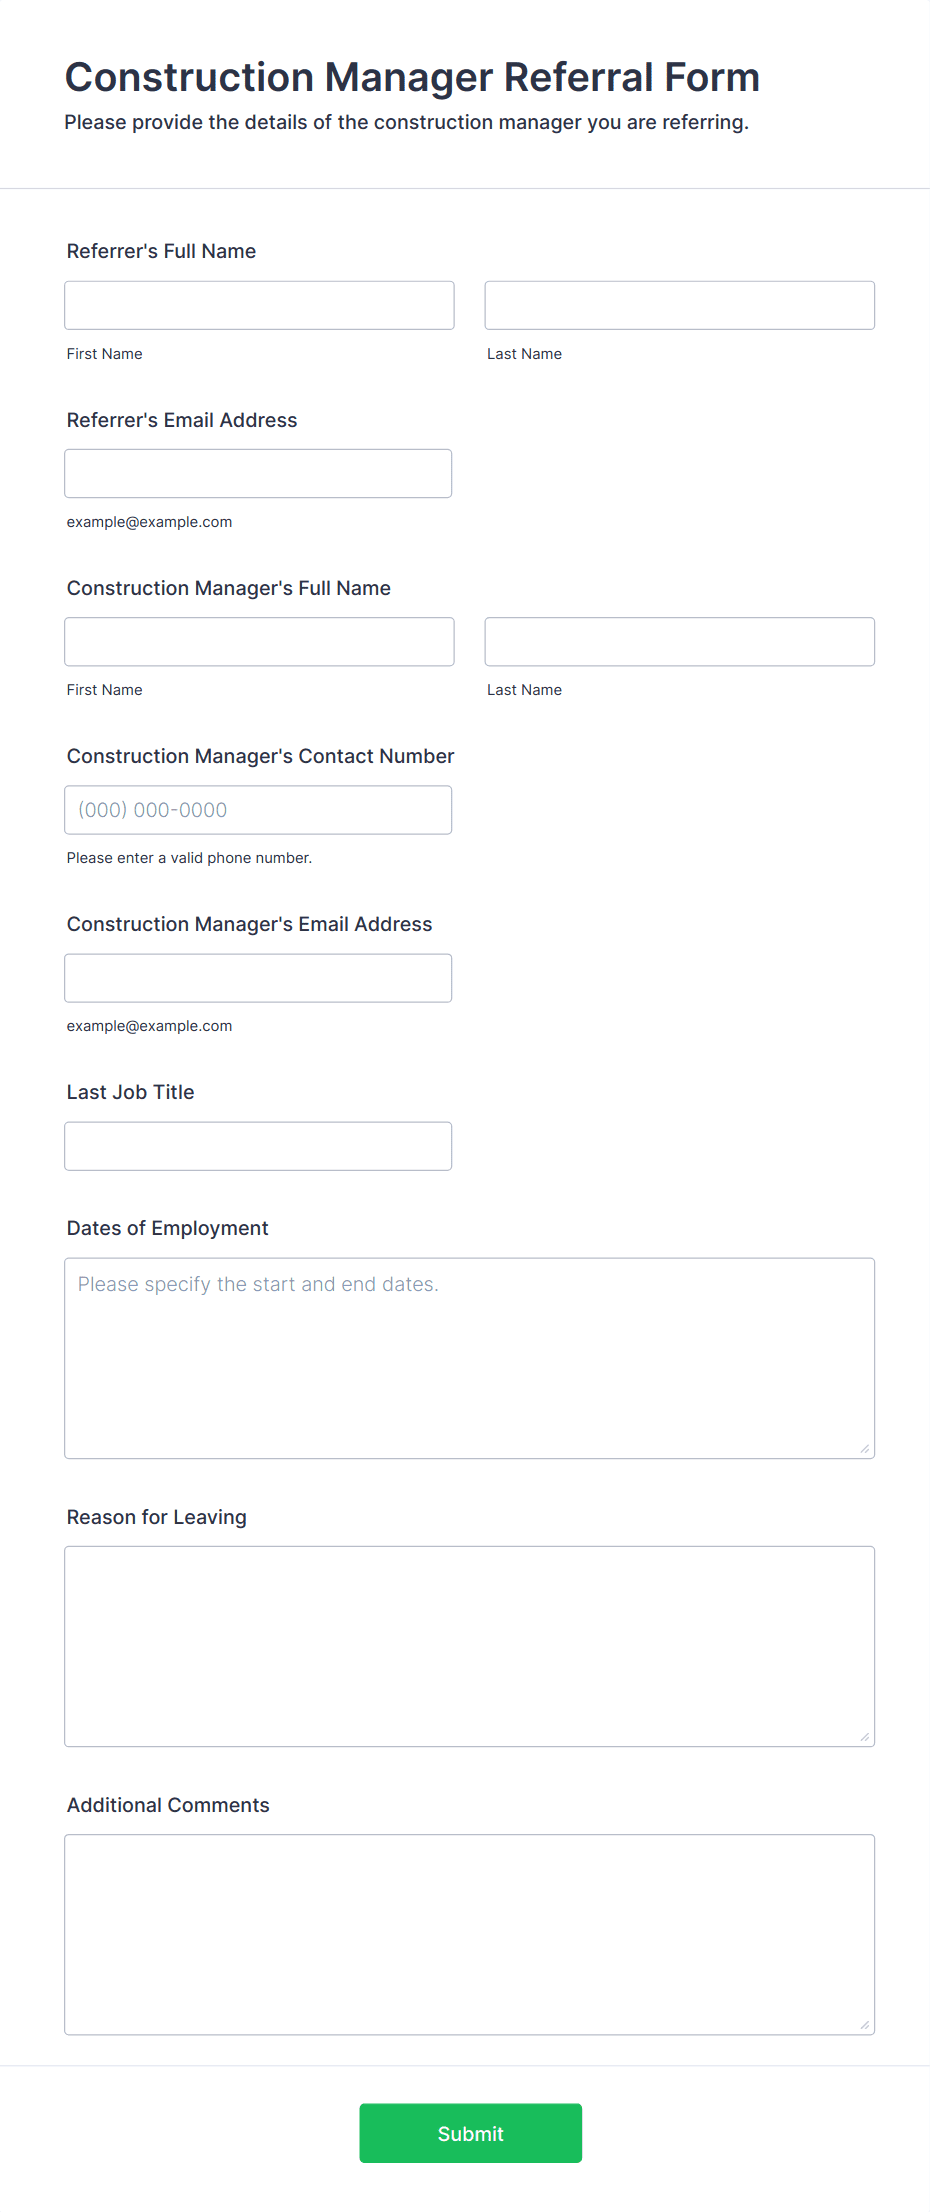
Task: Click the Additional Comments text area
Action: tap(470, 1934)
